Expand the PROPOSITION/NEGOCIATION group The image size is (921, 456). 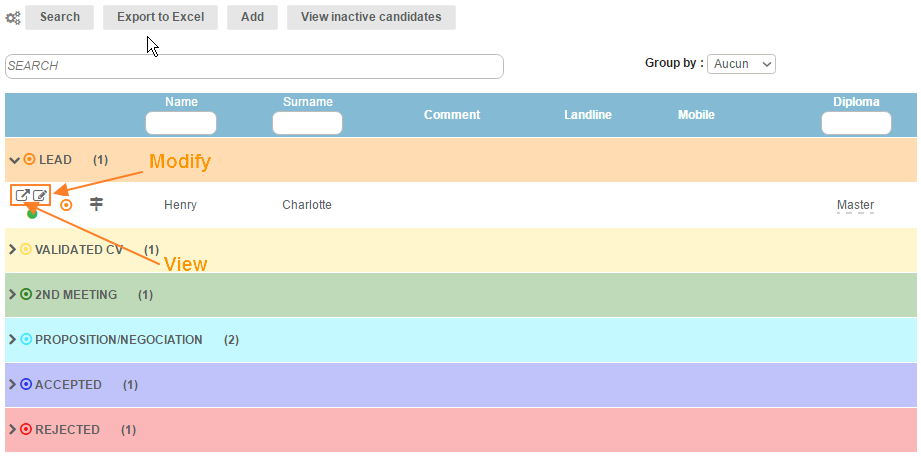[12, 340]
